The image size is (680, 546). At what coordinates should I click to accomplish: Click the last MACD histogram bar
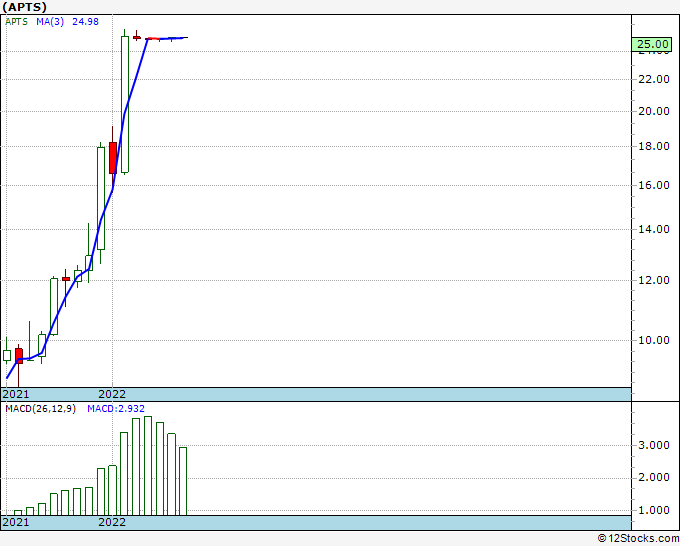pos(183,481)
